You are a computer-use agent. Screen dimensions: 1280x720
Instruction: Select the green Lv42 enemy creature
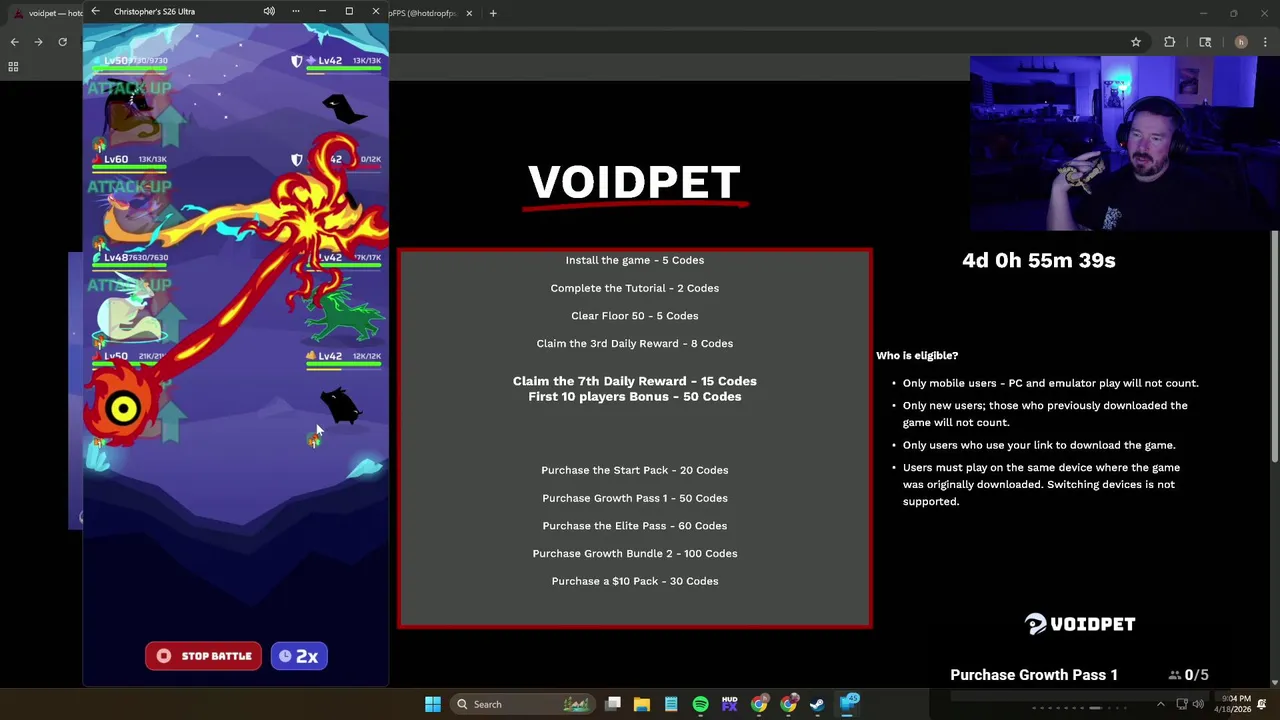343,314
